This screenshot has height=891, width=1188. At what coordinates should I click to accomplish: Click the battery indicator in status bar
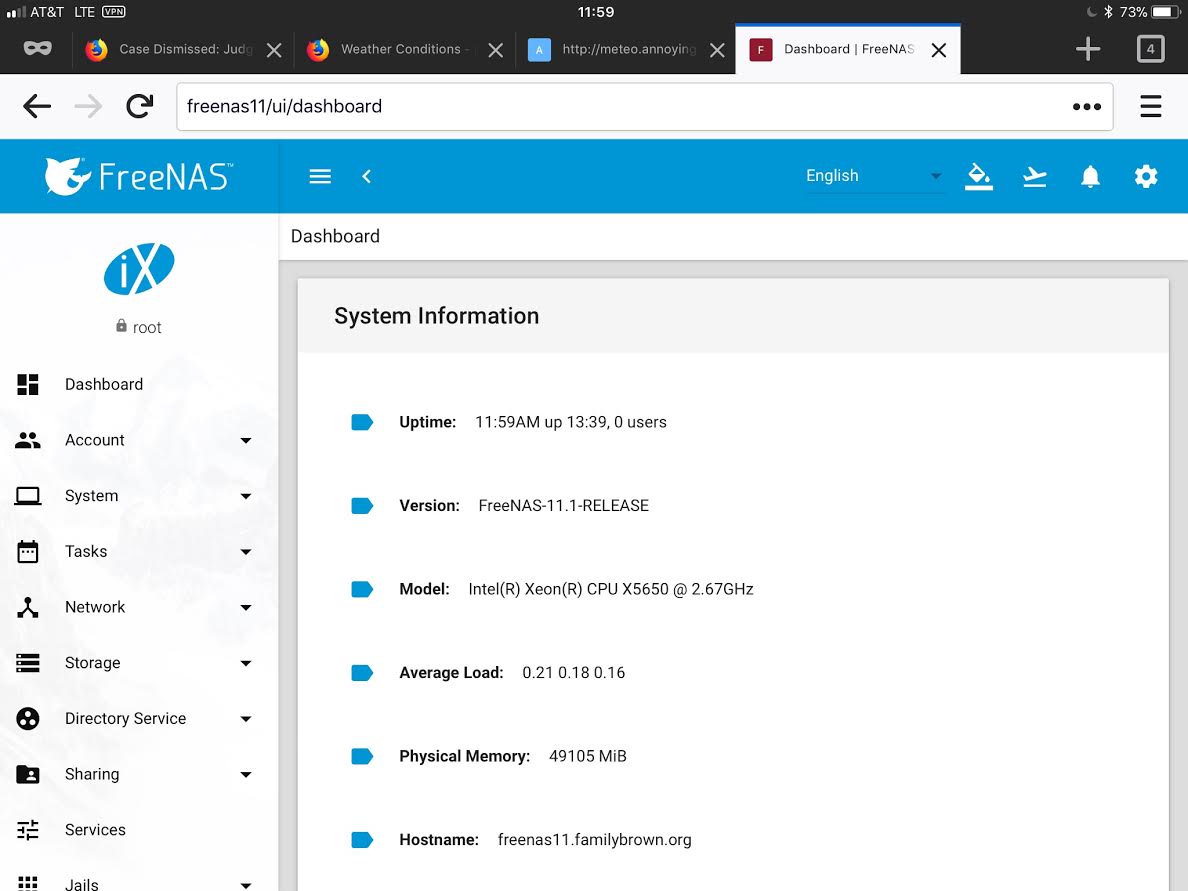(x=1166, y=12)
